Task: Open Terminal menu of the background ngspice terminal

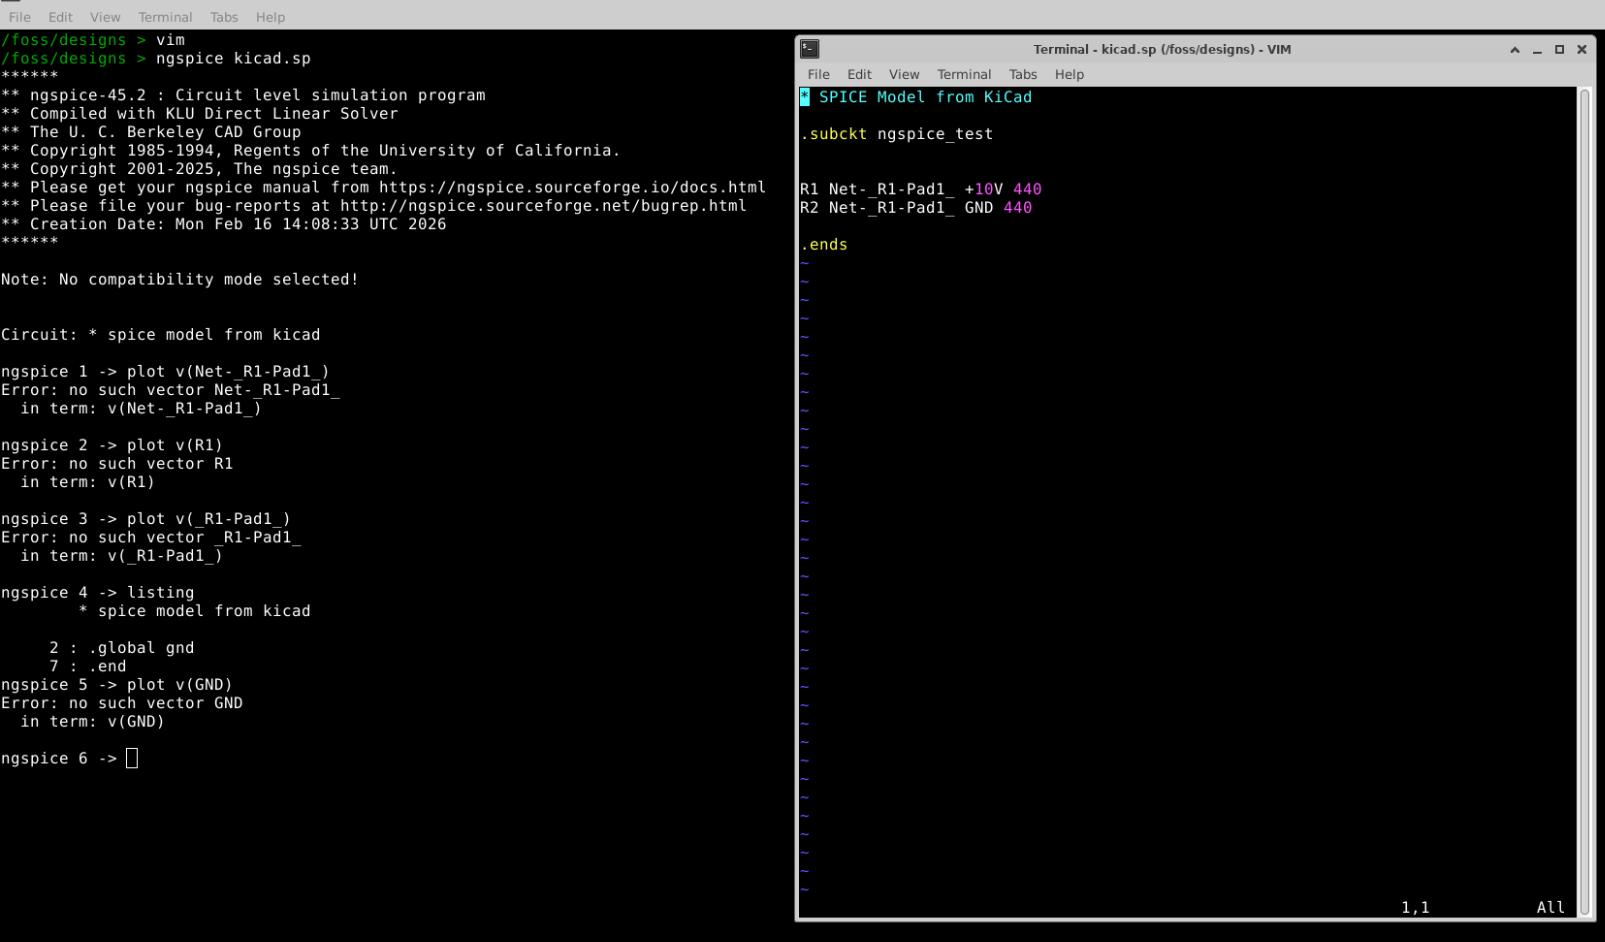Action: tap(164, 17)
